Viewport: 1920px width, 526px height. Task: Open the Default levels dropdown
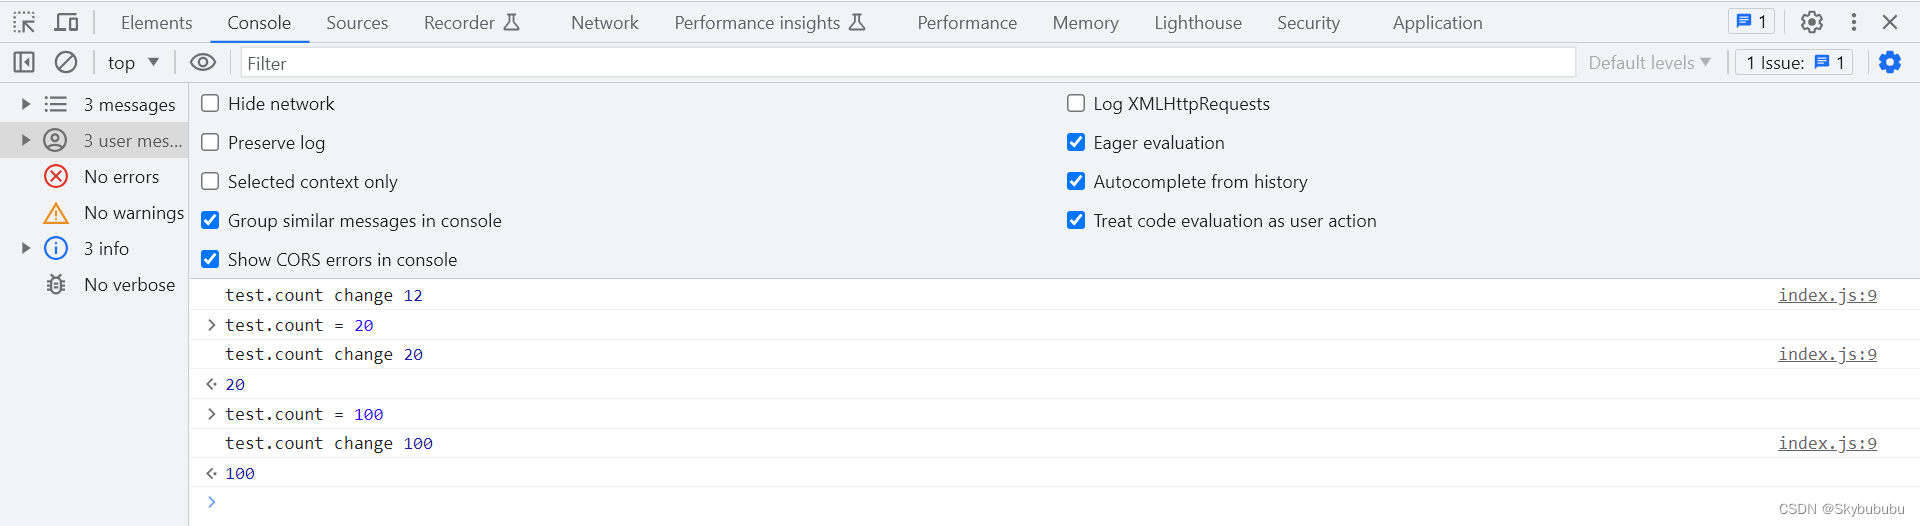1649,63
